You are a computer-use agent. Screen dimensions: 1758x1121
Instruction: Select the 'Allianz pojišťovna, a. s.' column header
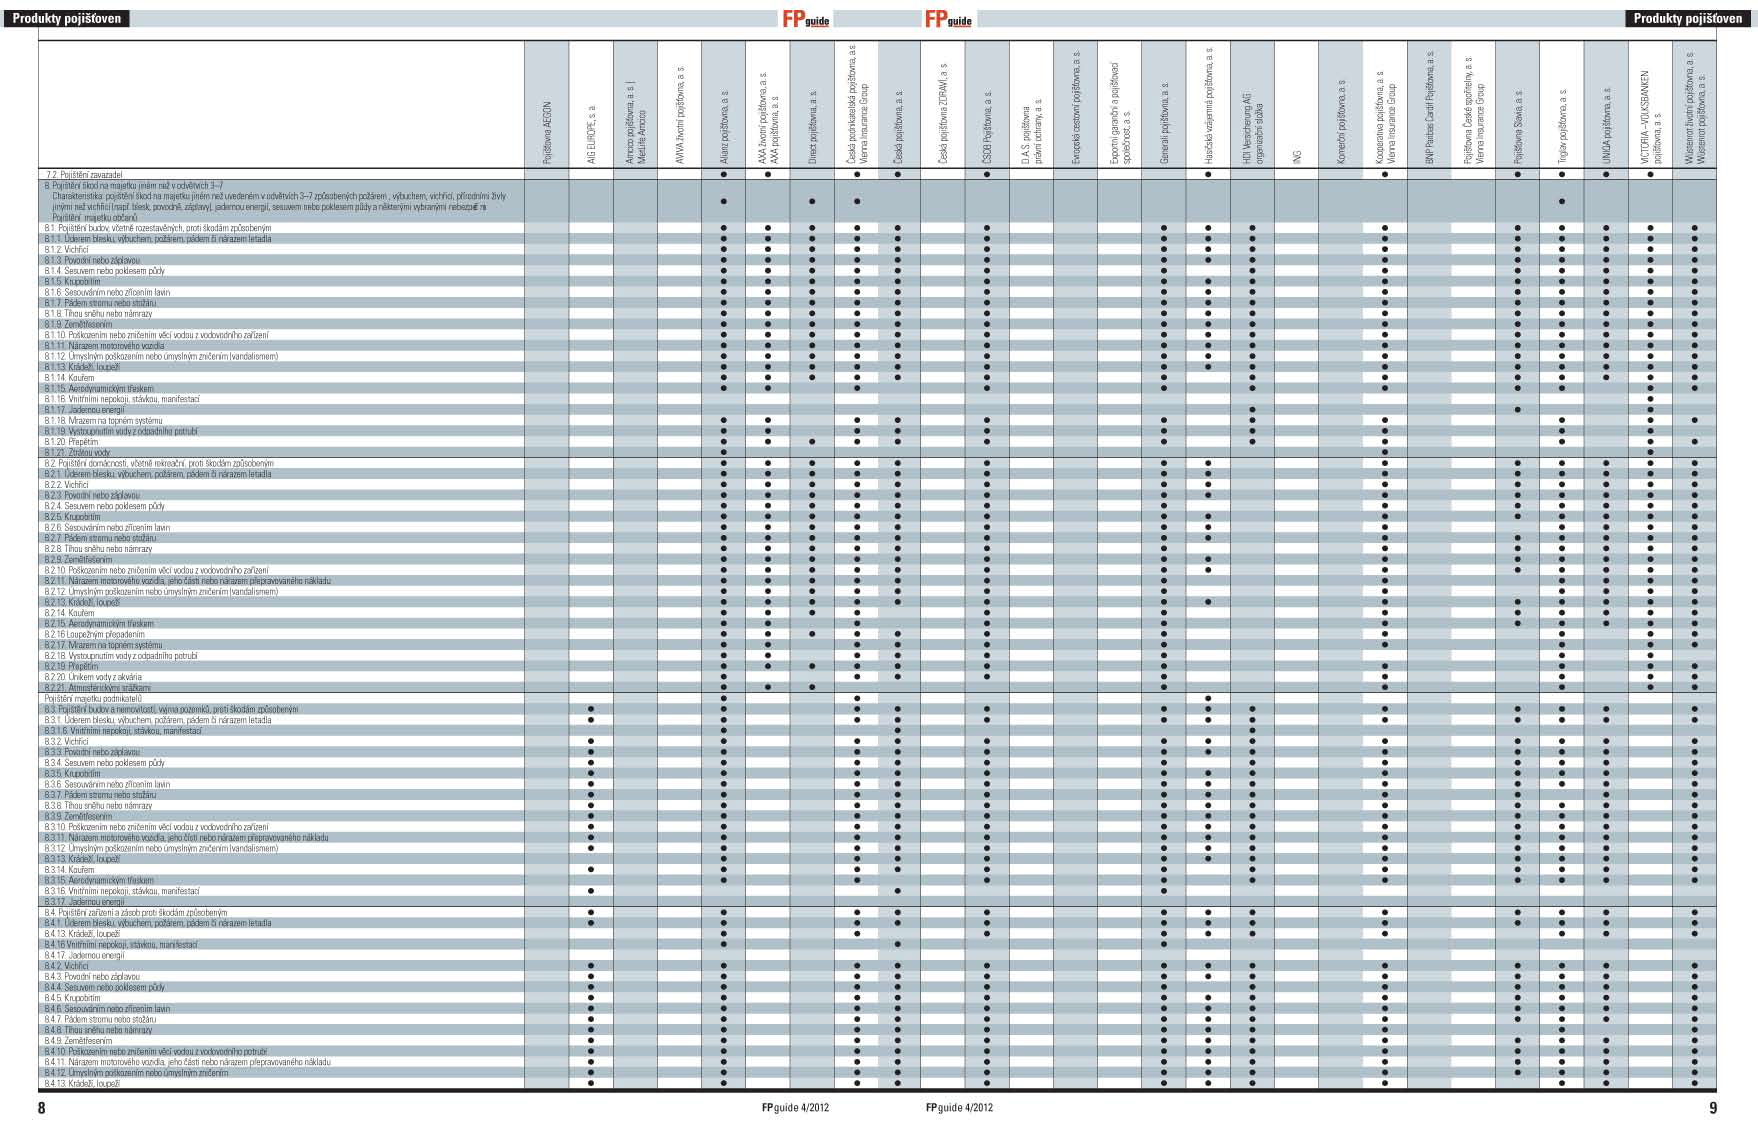coord(723,128)
